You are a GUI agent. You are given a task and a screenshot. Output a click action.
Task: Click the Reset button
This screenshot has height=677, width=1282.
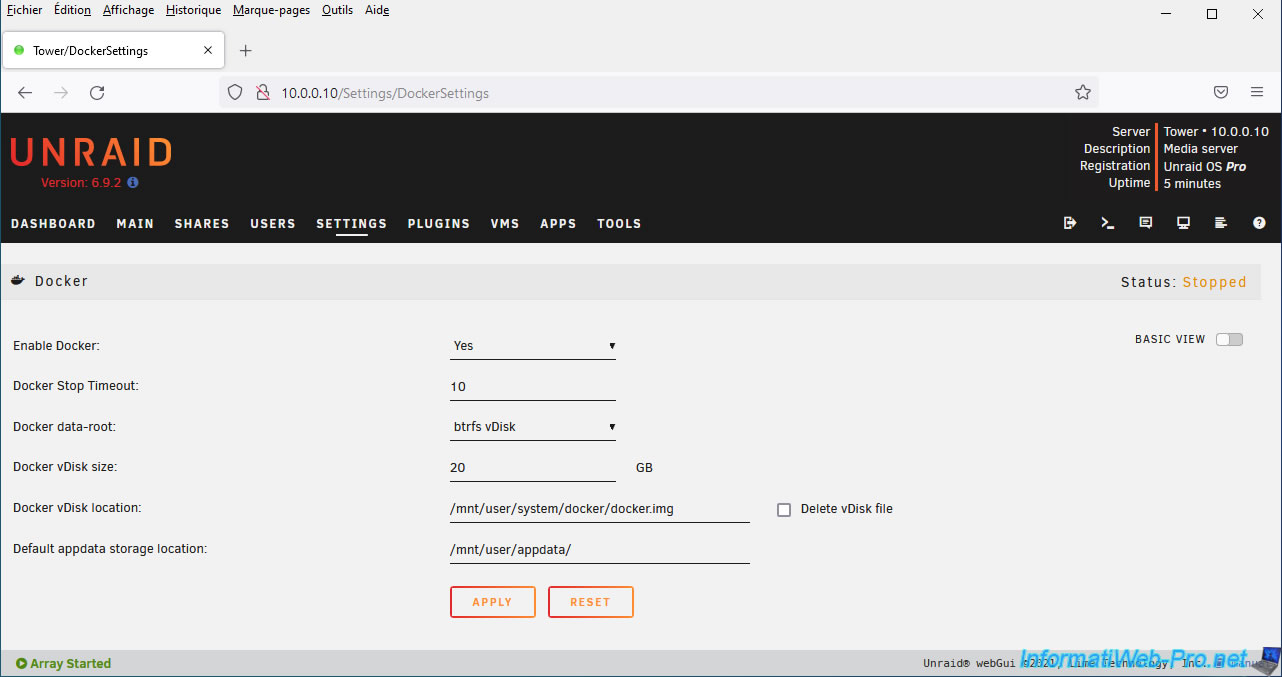tap(590, 602)
